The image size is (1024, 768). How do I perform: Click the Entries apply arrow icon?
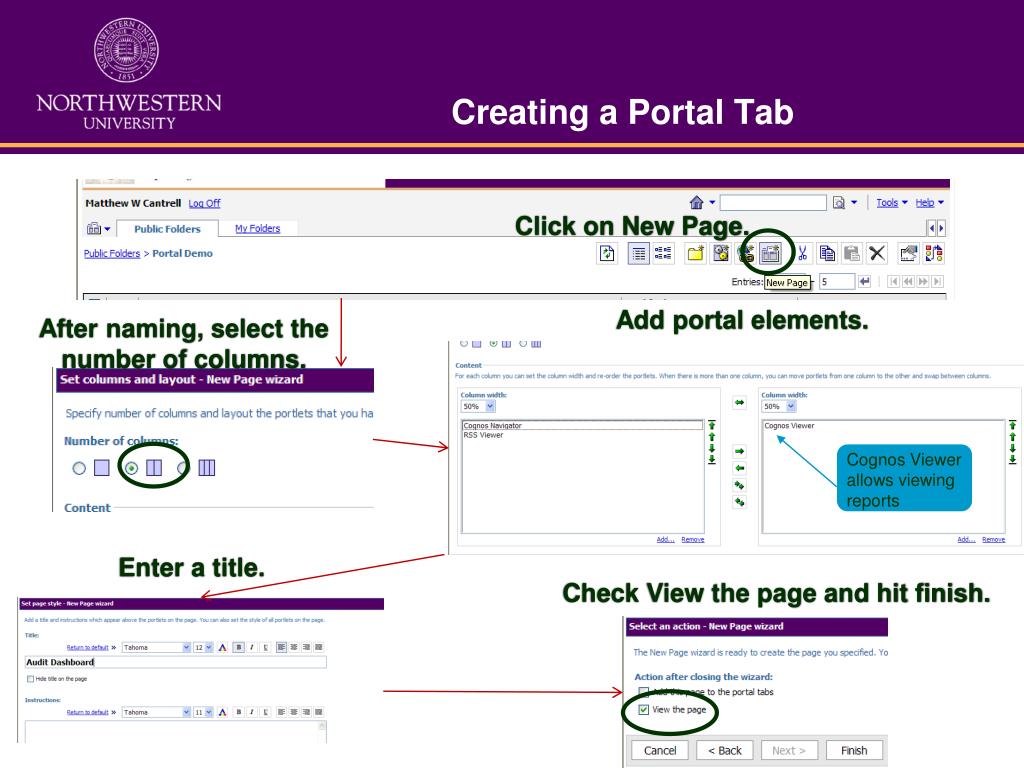(x=865, y=281)
